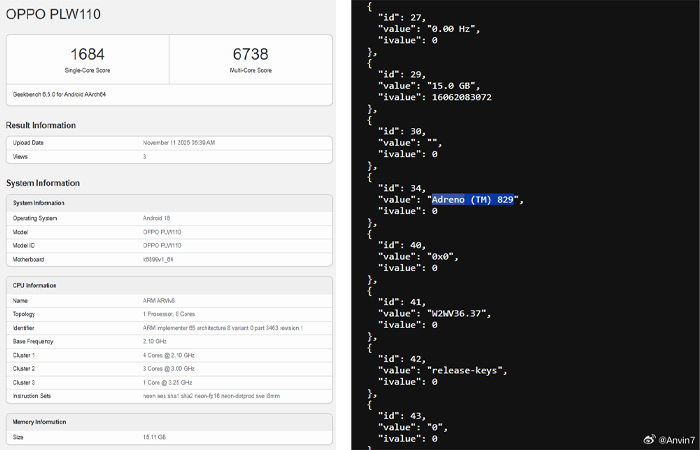Click the ARM ARMv8 name value
The height and width of the screenshot is (450, 700).
click(x=161, y=299)
